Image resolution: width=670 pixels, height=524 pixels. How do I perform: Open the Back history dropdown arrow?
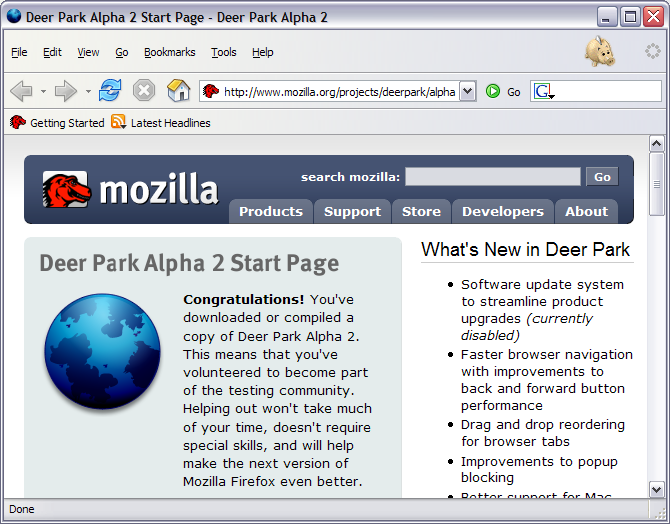click(x=43, y=92)
